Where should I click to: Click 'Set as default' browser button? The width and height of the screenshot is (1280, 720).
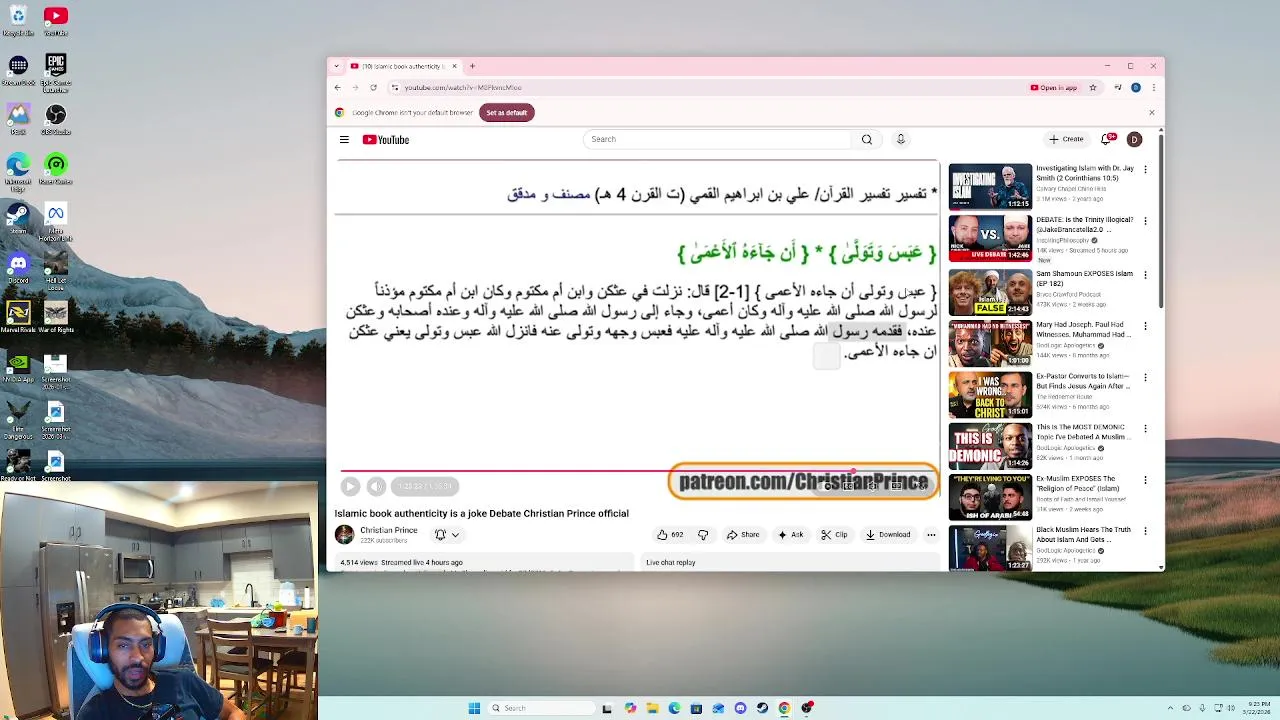tap(506, 113)
